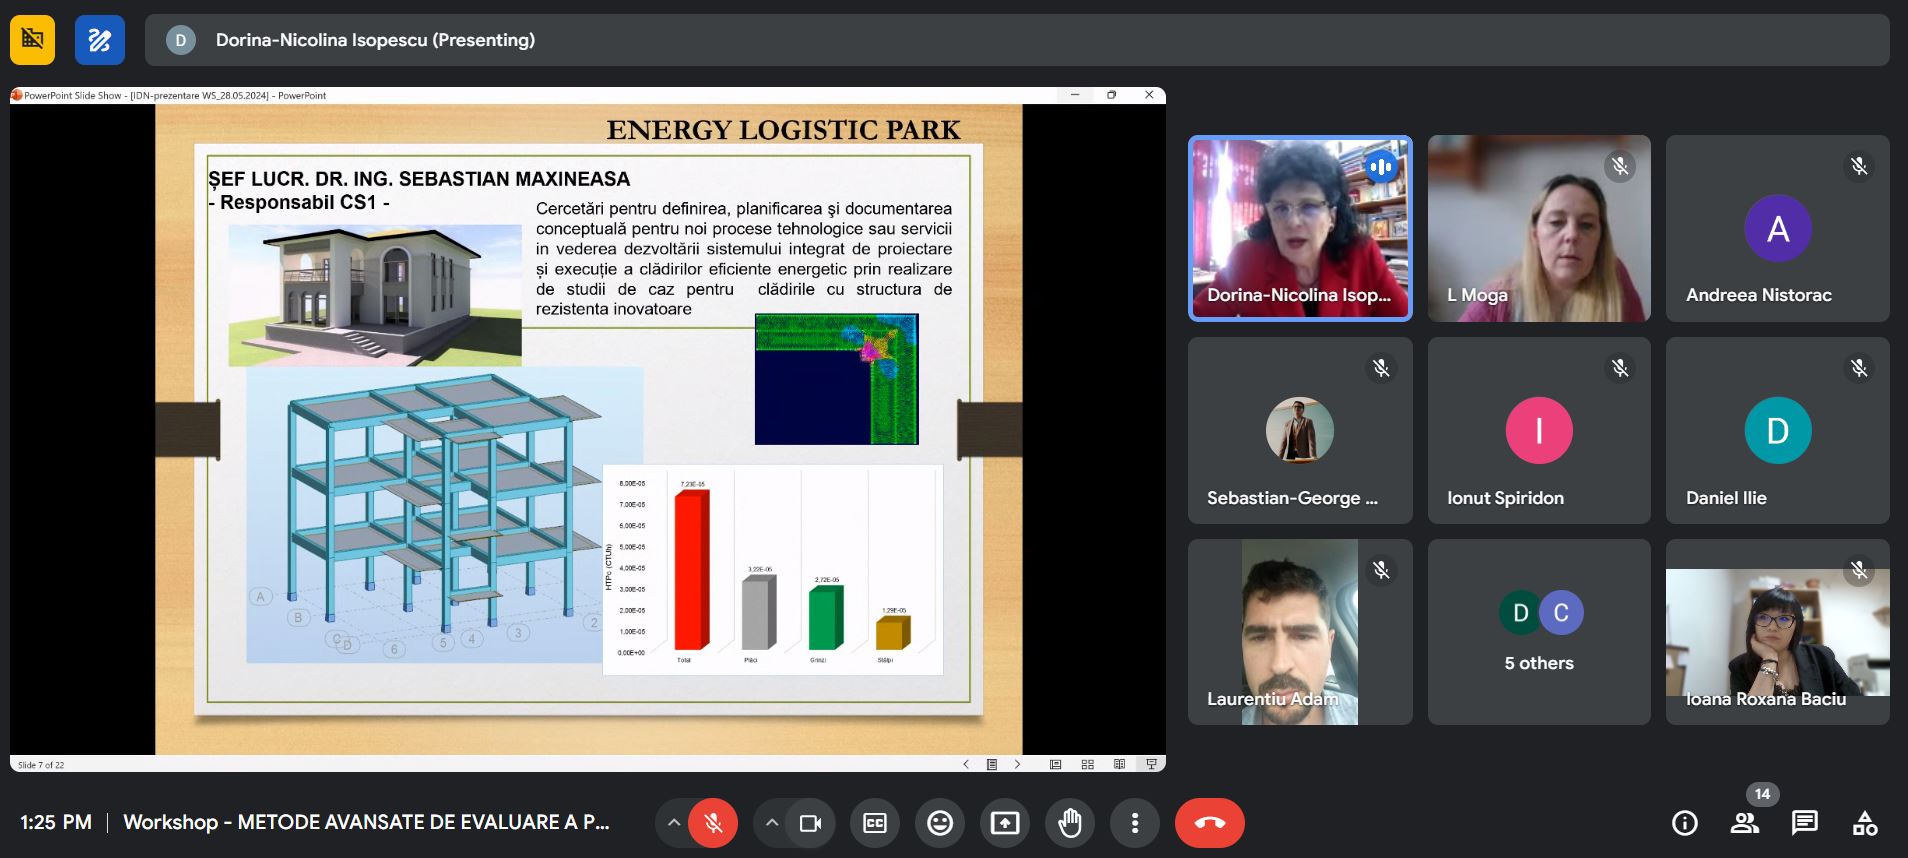
Task: Click the blue whiteboard annotation icon
Action: pyautogui.click(x=99, y=40)
